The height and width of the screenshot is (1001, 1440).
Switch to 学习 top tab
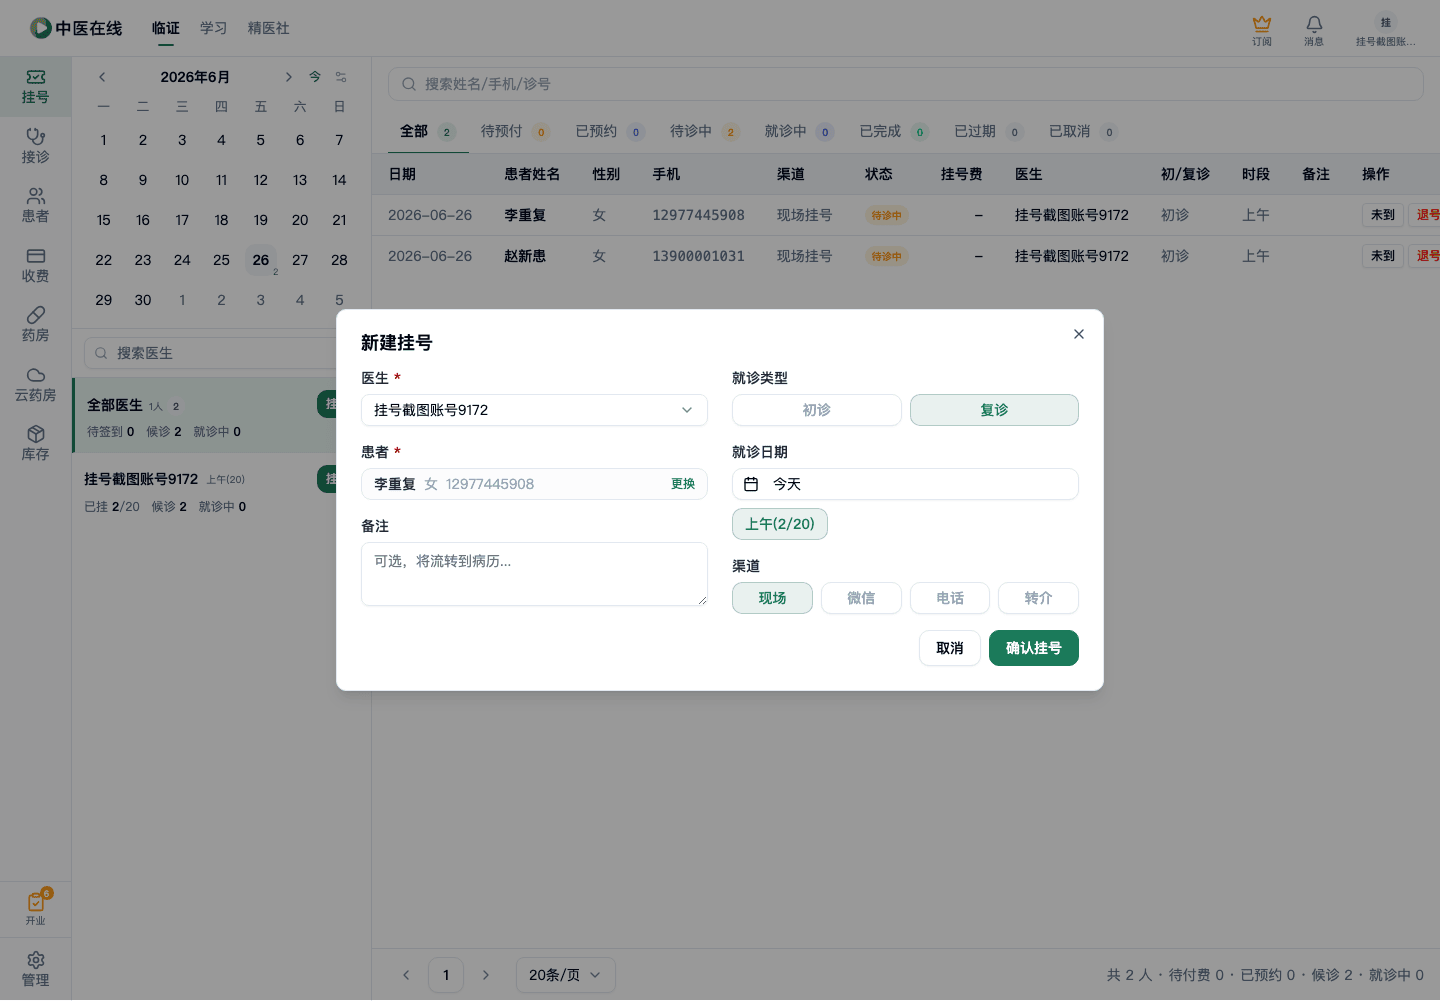pos(213,28)
